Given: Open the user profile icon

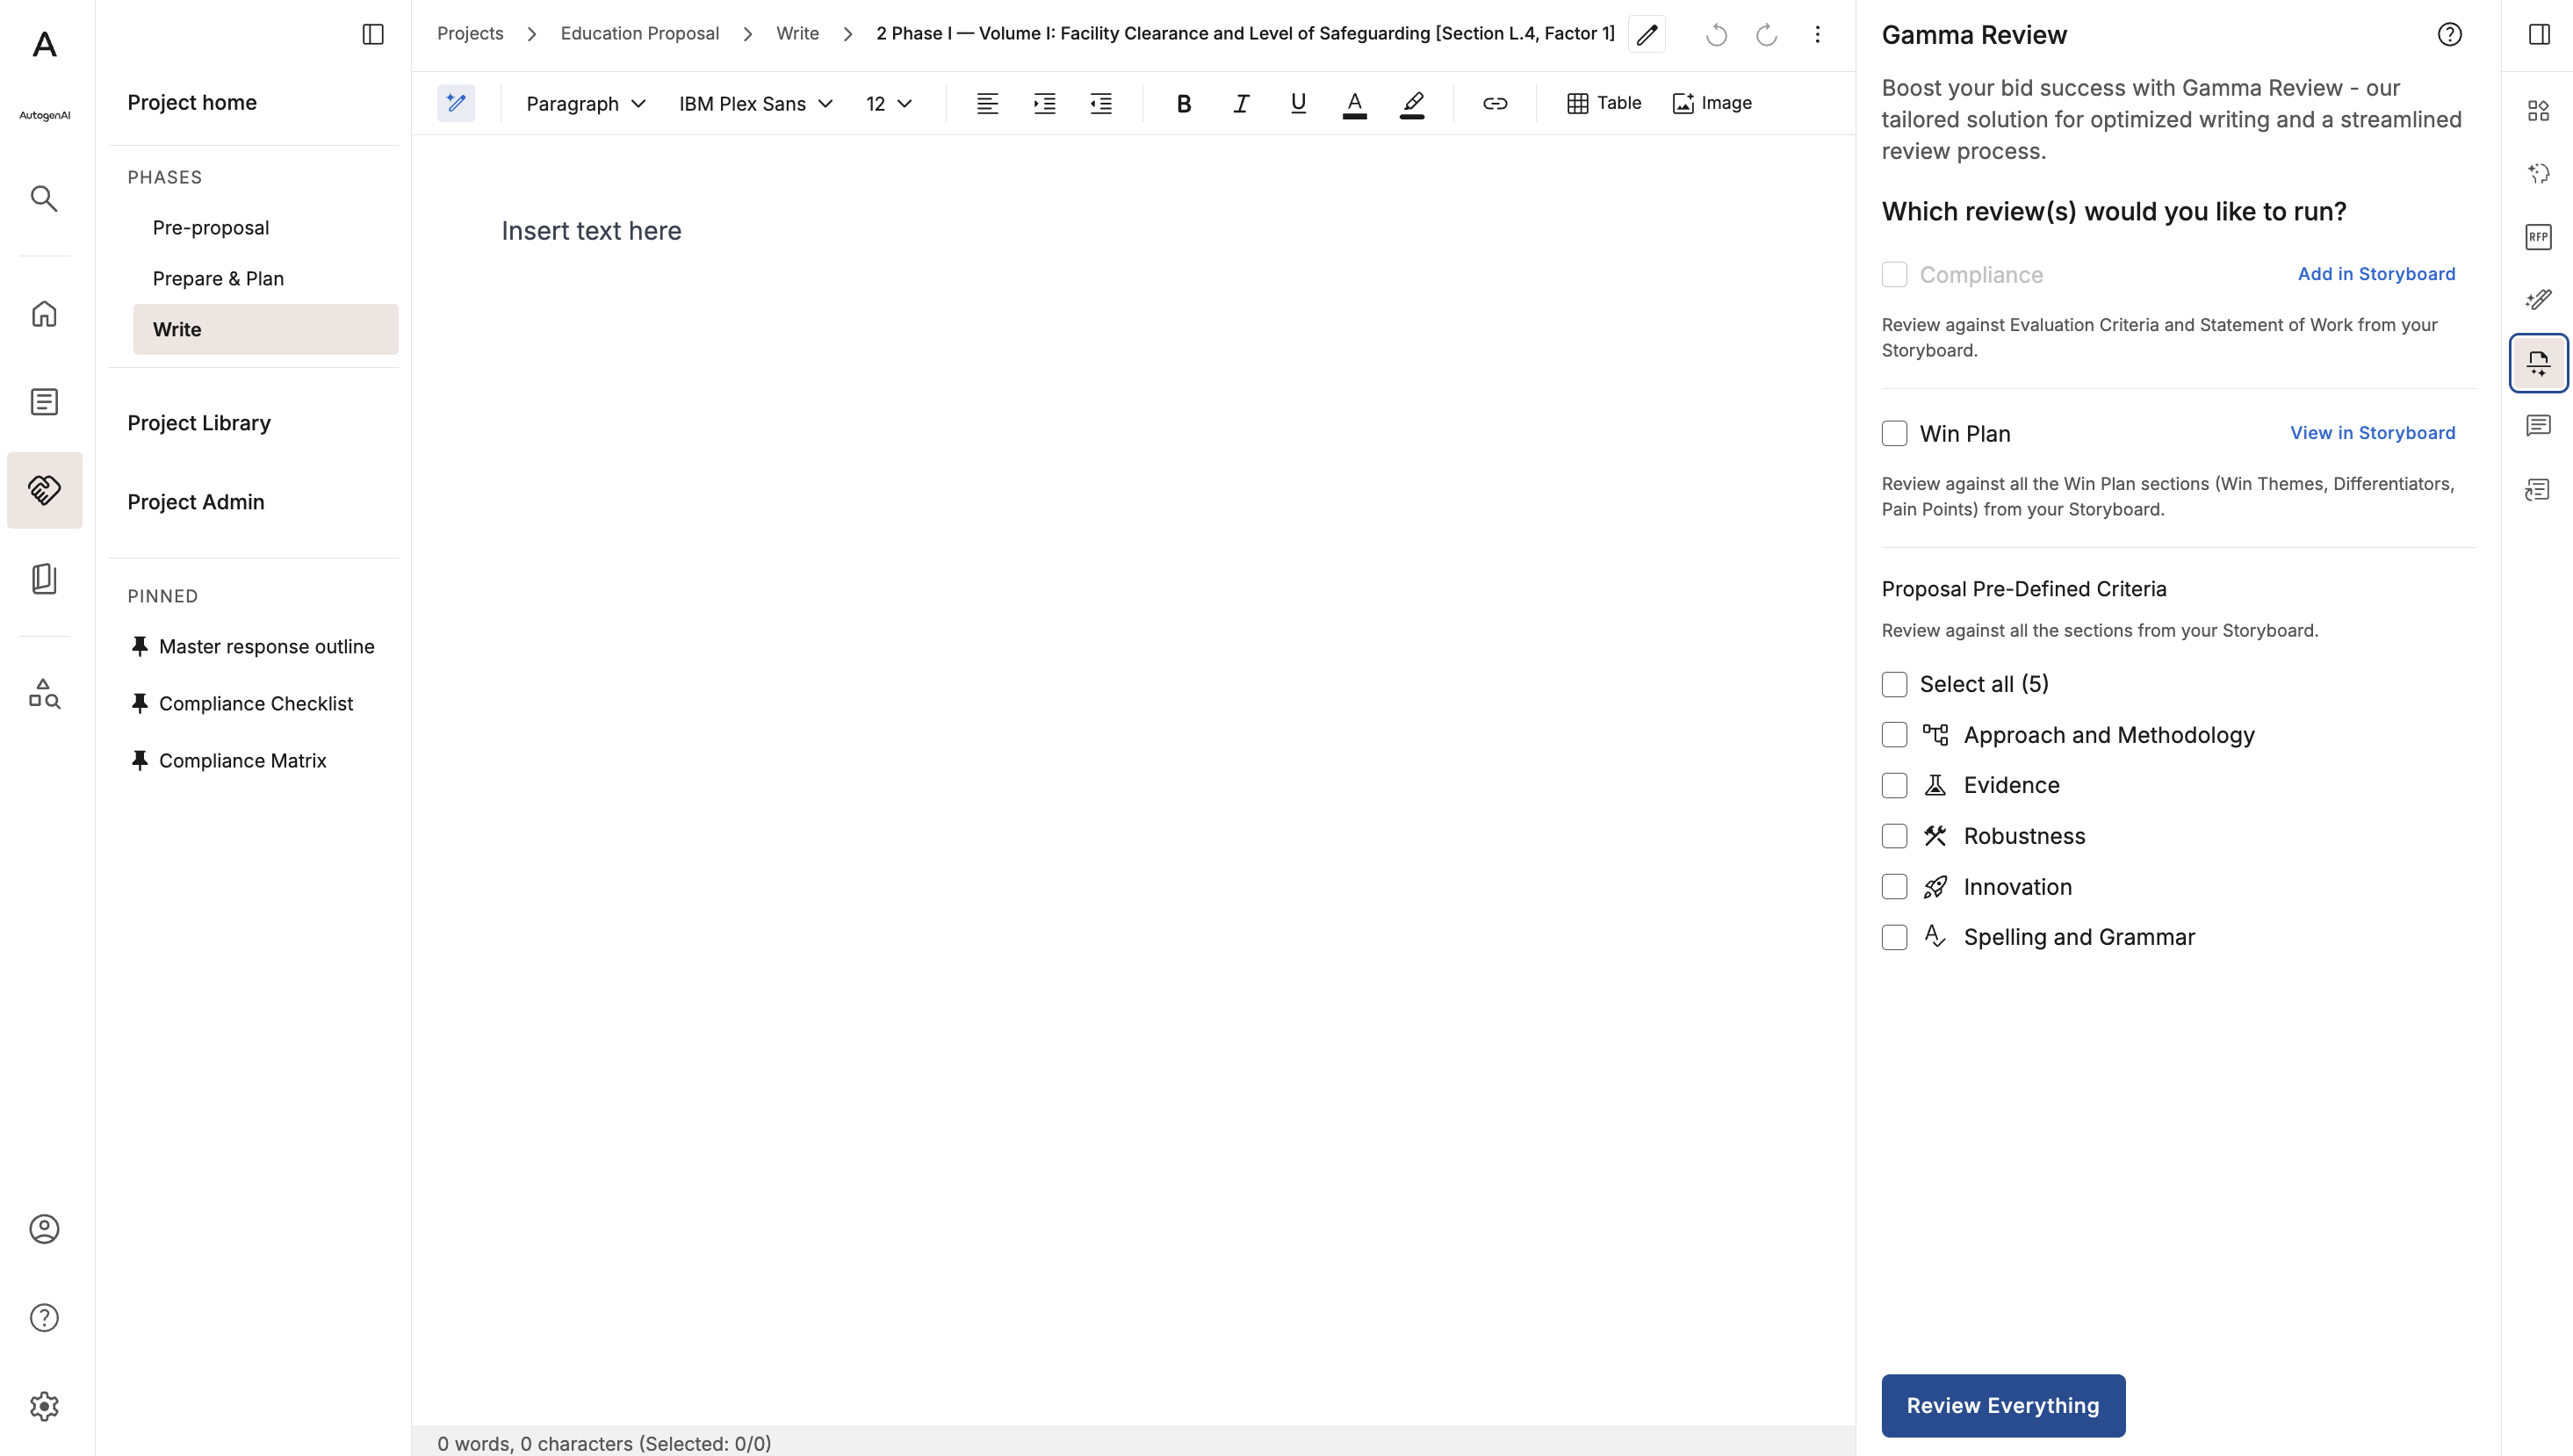Looking at the screenshot, I should pos(44,1229).
